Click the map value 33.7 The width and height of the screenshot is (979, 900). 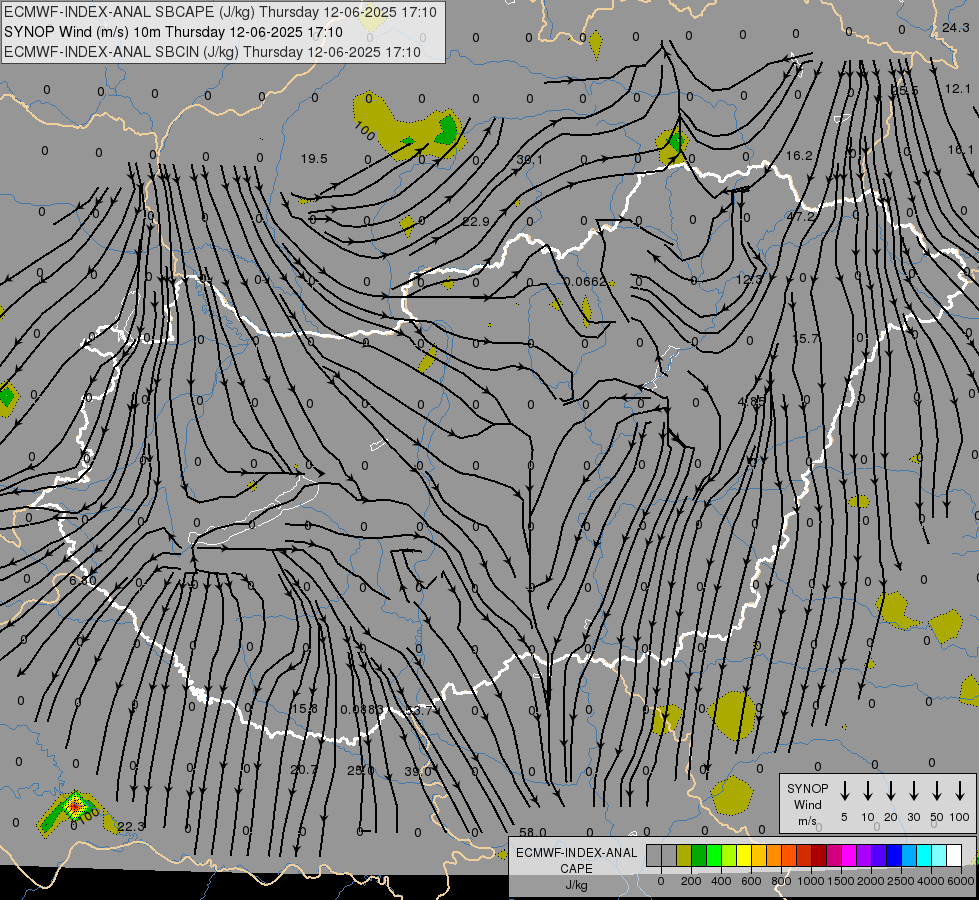(419, 710)
